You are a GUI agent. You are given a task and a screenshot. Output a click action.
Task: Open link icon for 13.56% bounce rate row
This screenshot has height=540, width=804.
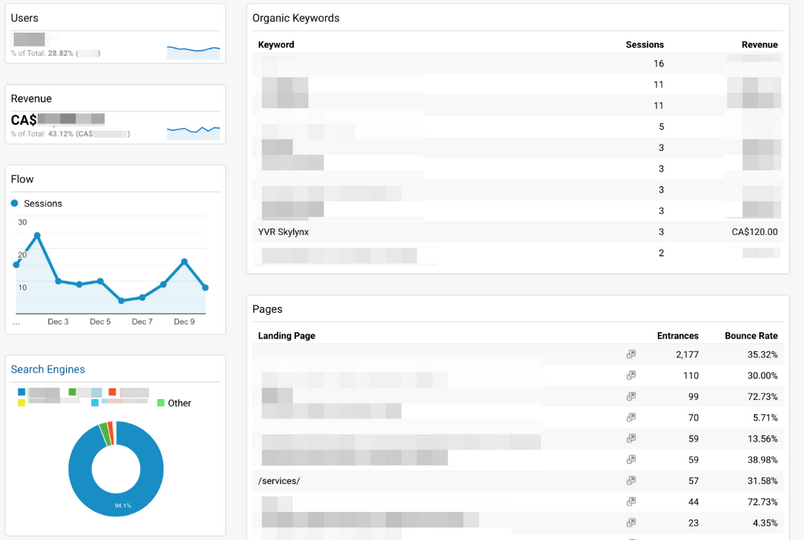pos(631,439)
